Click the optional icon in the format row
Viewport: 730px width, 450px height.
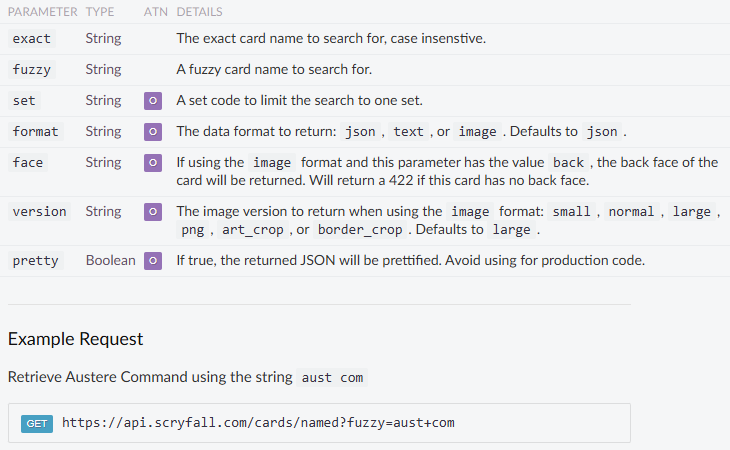[x=153, y=132]
